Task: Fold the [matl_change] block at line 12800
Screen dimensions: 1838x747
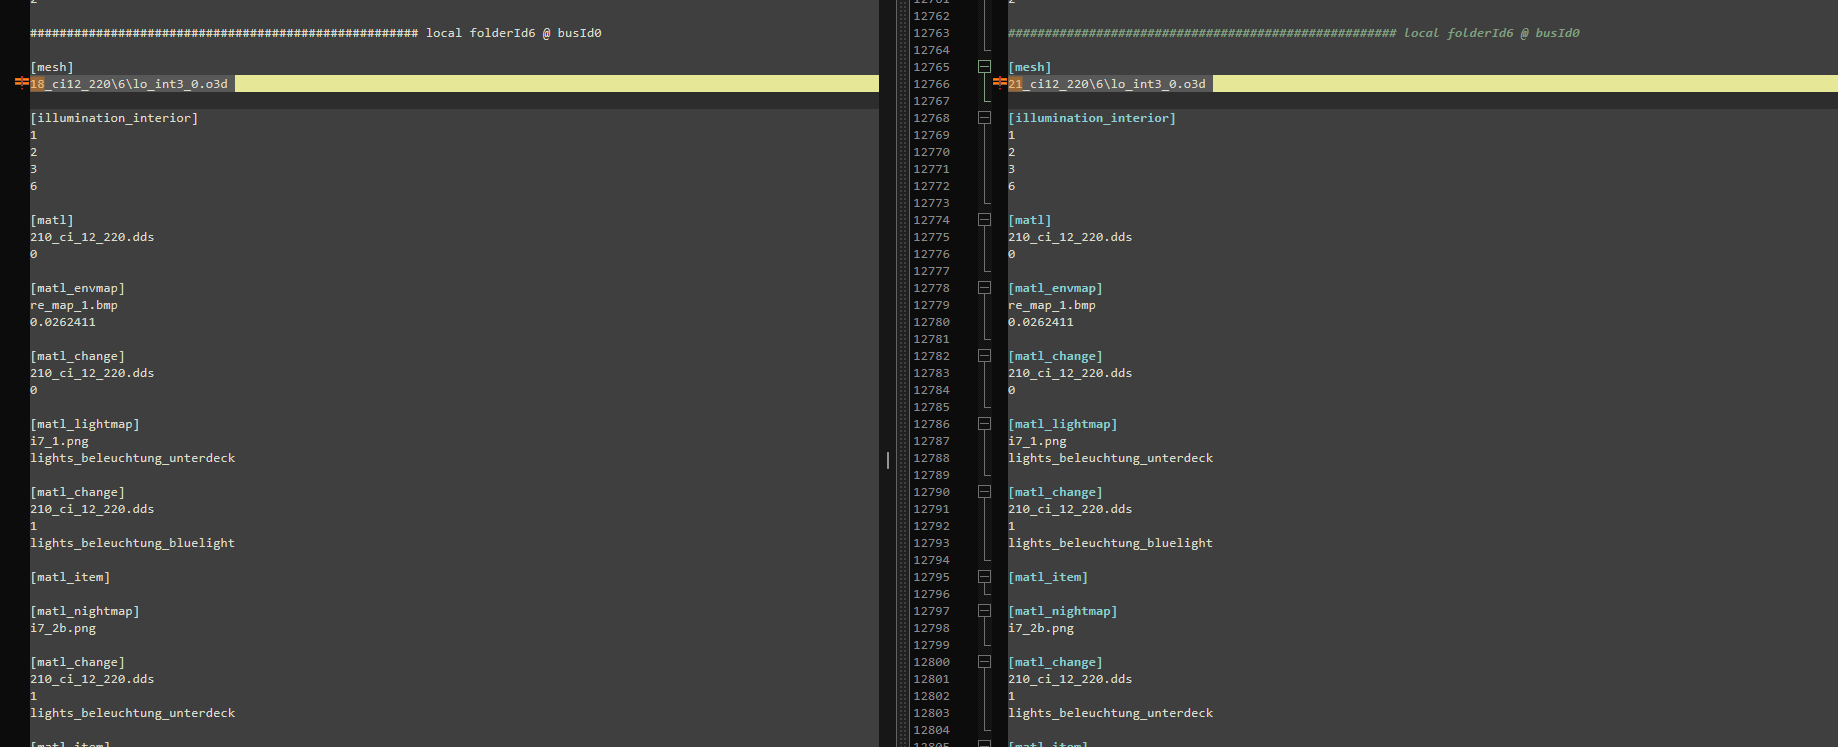Action: point(984,662)
